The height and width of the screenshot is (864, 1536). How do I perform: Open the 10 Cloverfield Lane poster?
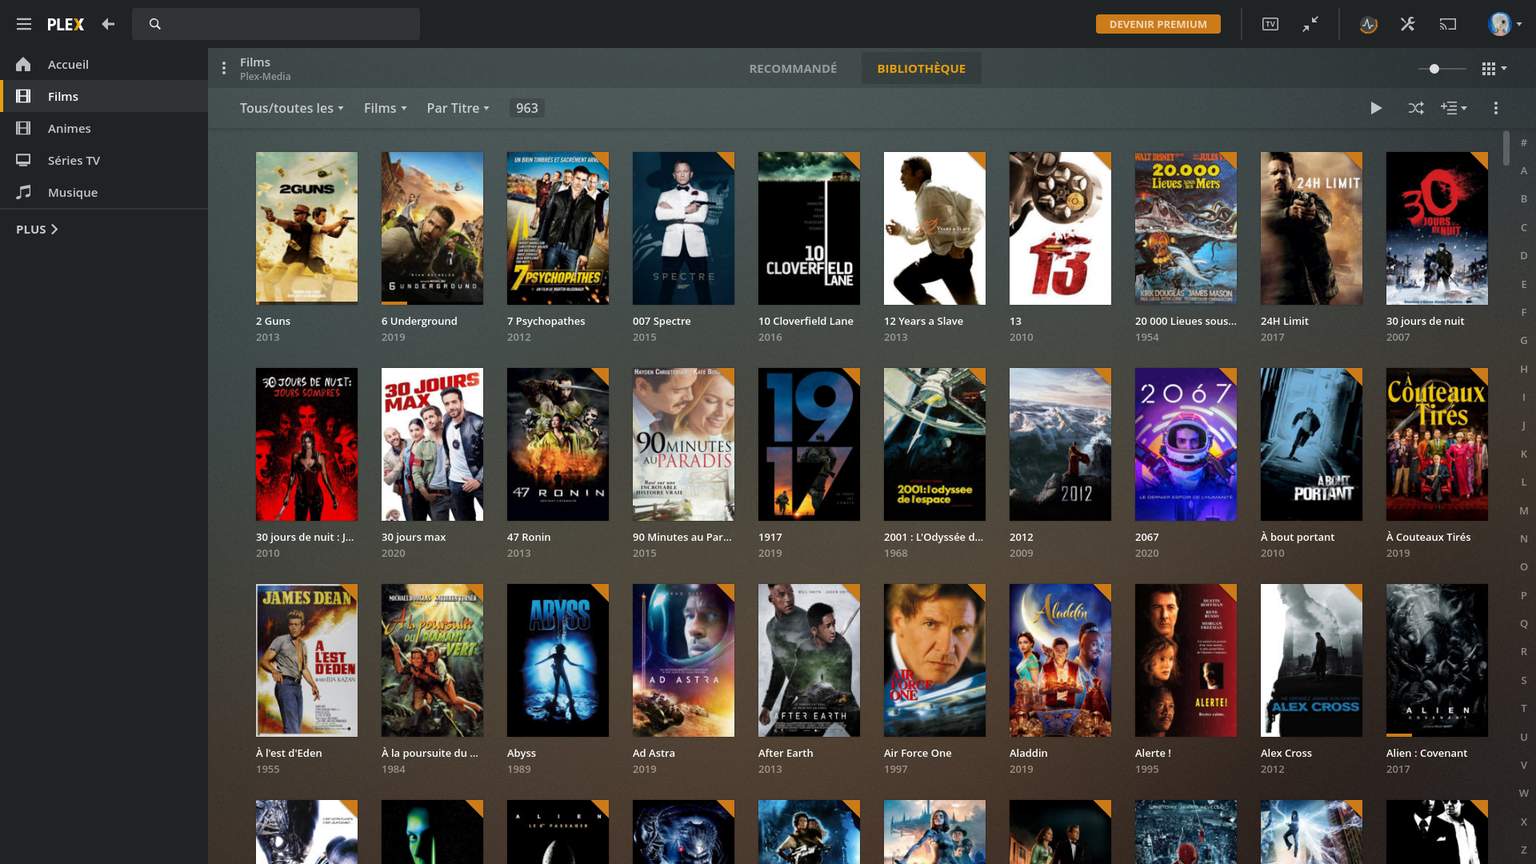click(809, 228)
